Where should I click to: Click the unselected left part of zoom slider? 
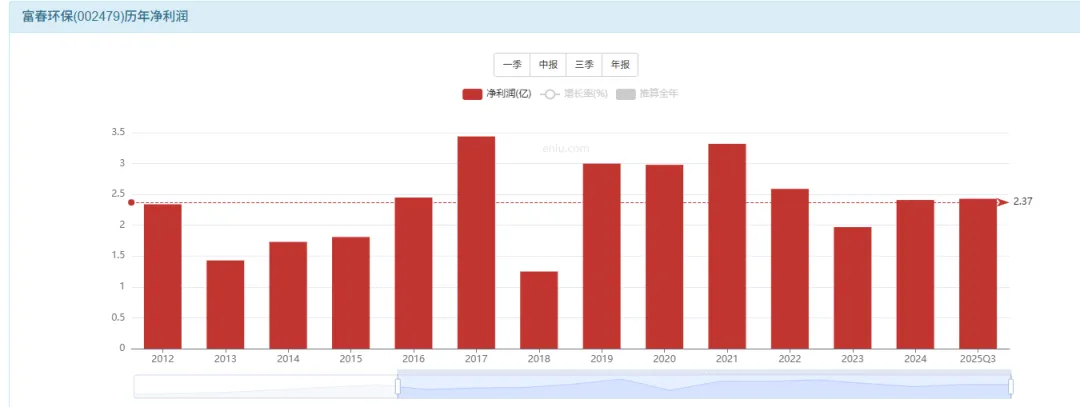coord(265,386)
